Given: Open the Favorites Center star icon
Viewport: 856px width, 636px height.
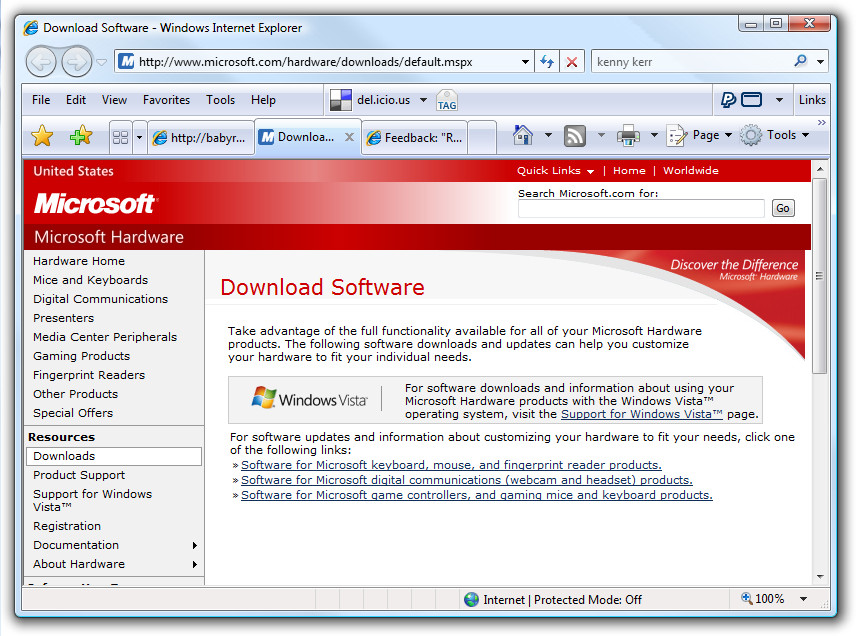Looking at the screenshot, I should (x=42, y=135).
